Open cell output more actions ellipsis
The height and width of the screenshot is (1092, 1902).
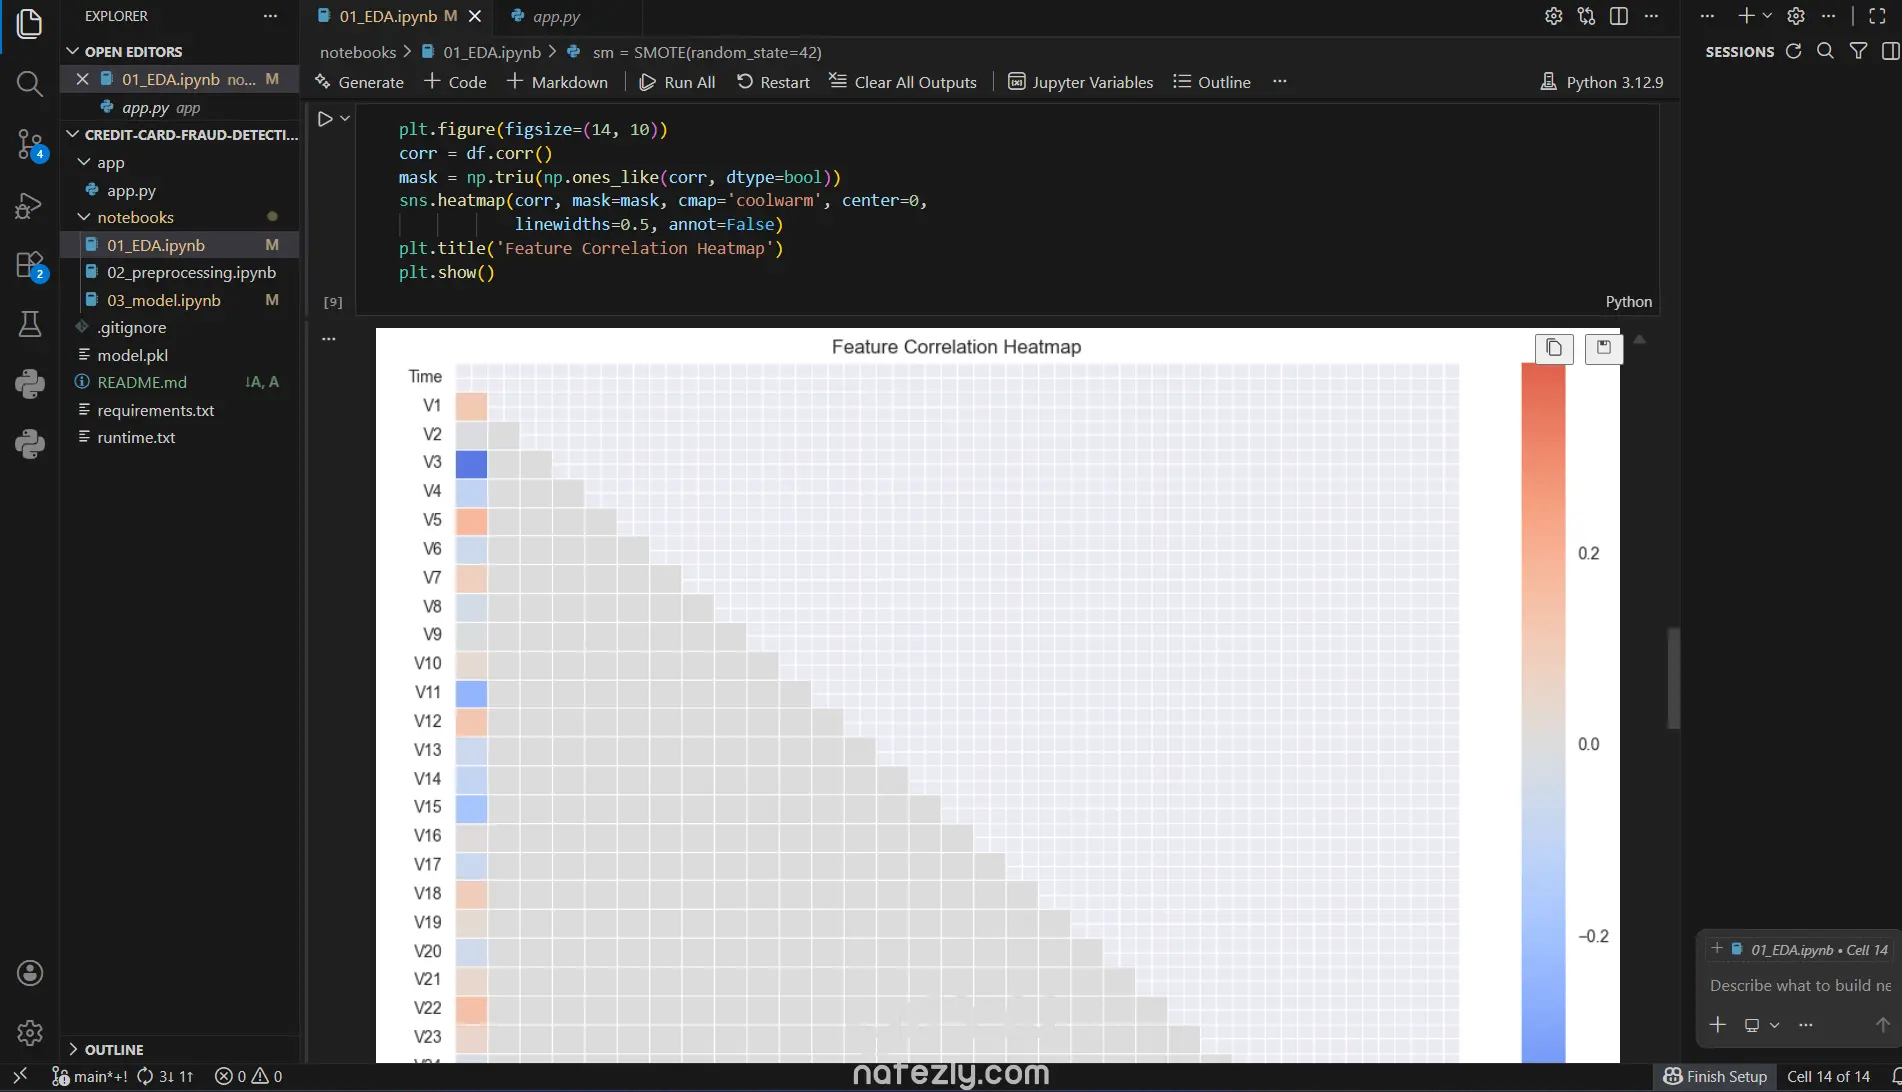(329, 339)
